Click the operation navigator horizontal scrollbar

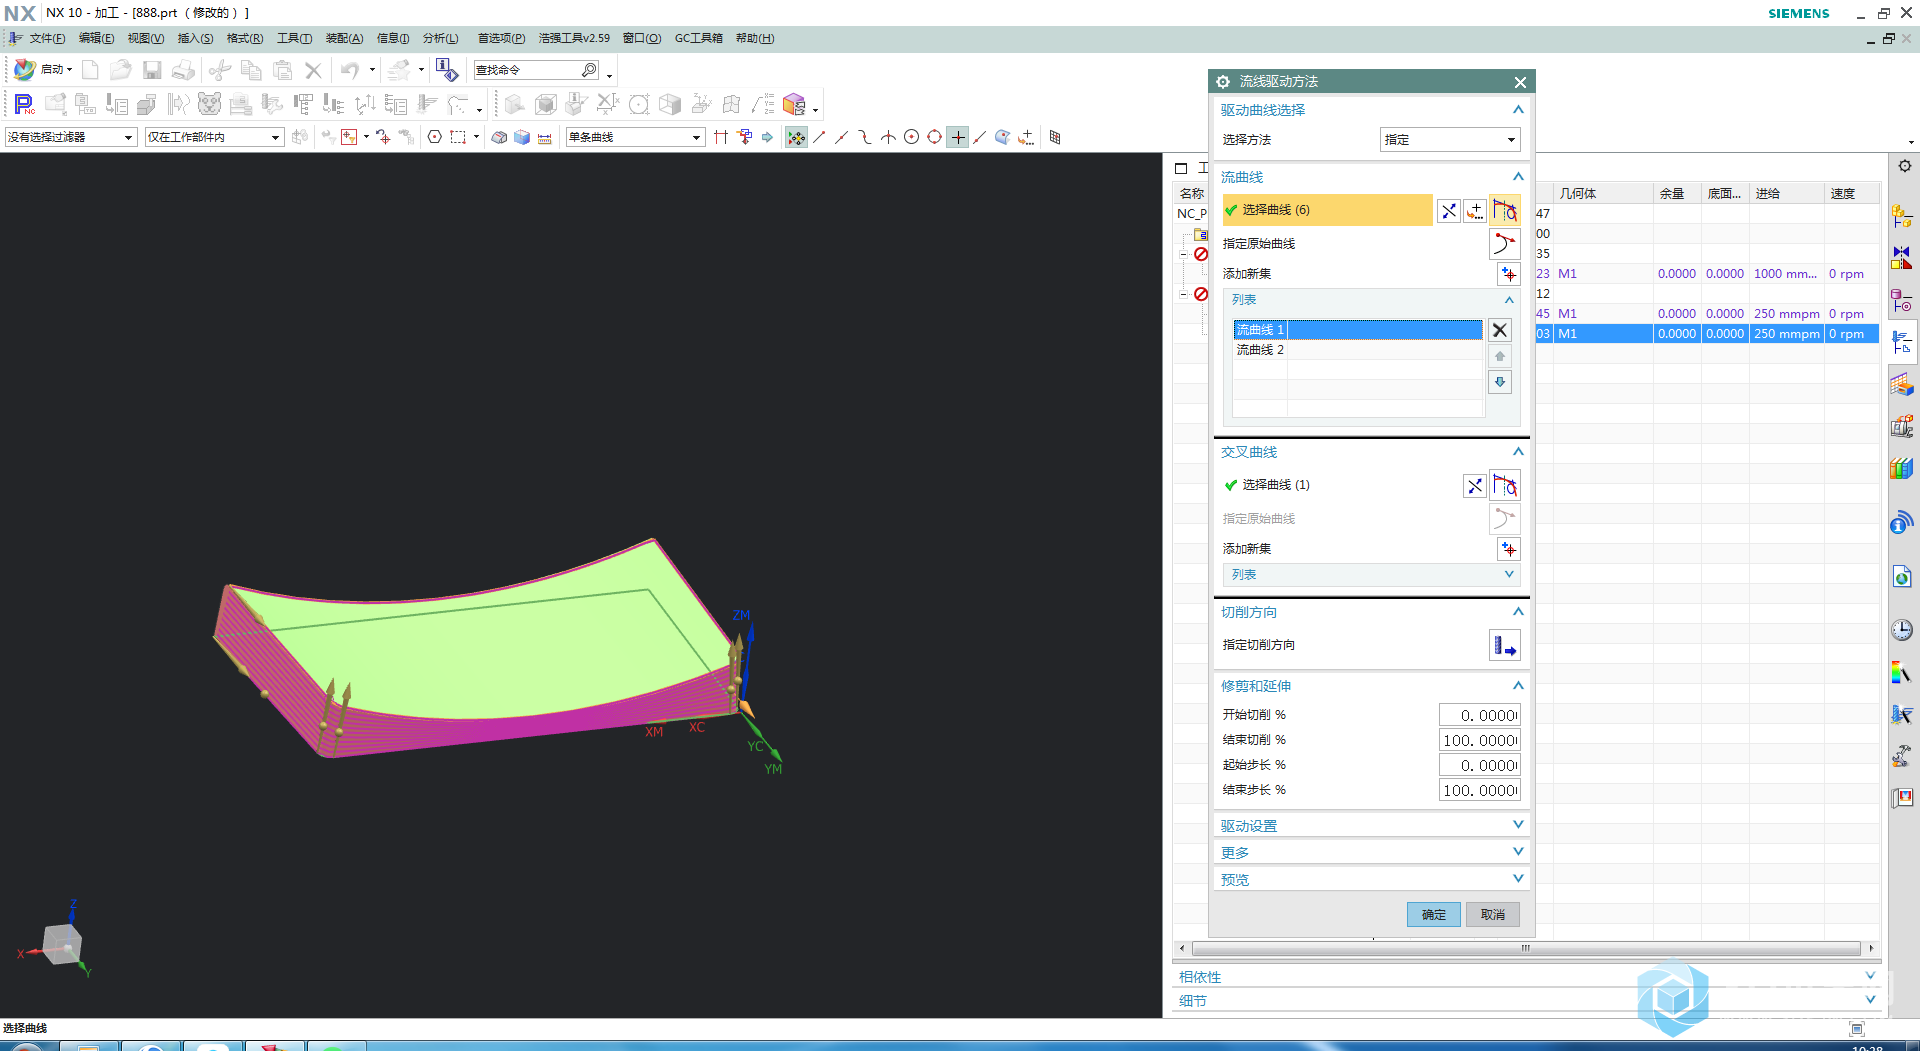pos(1526,948)
